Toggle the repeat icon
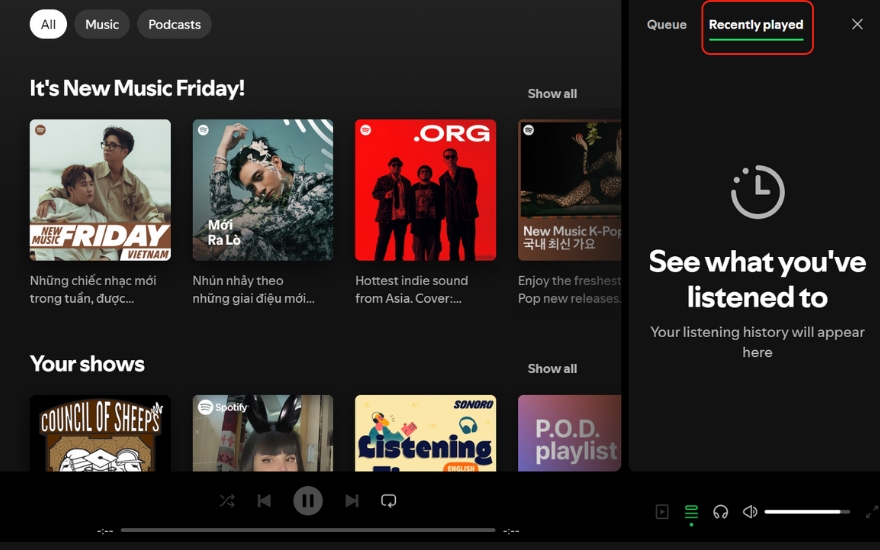 point(388,501)
